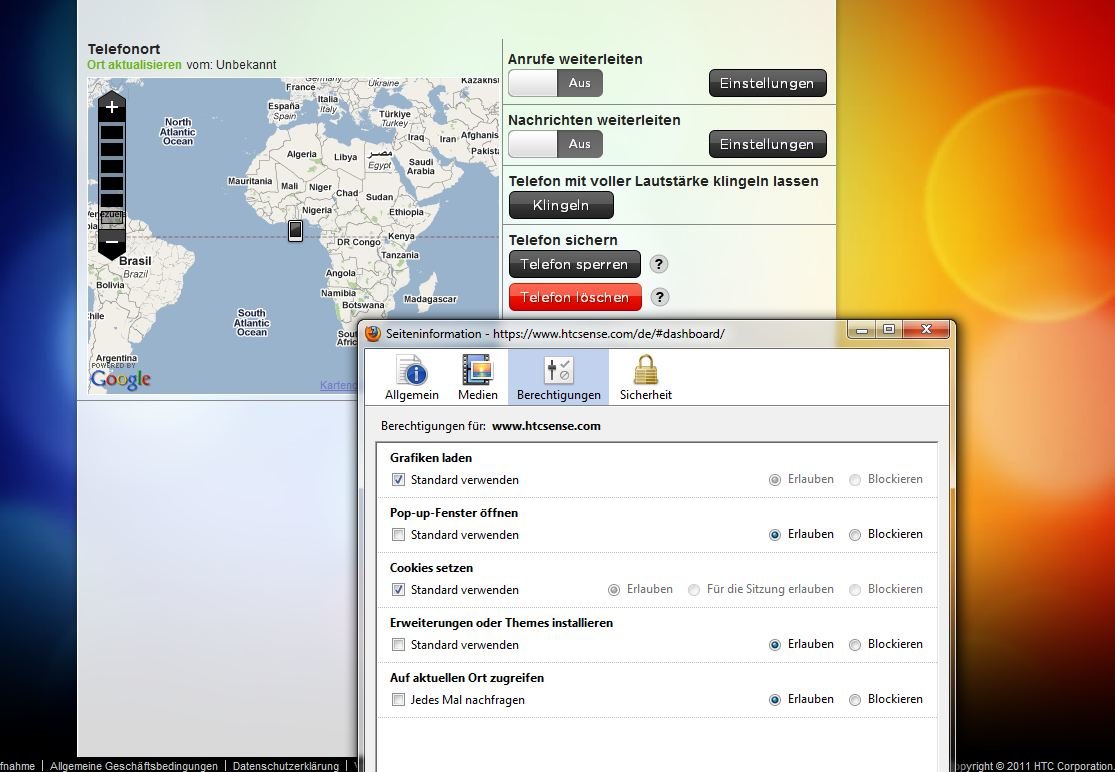Image resolution: width=1115 pixels, height=772 pixels.
Task: Open help beside Telefon sperren
Action: point(658,264)
